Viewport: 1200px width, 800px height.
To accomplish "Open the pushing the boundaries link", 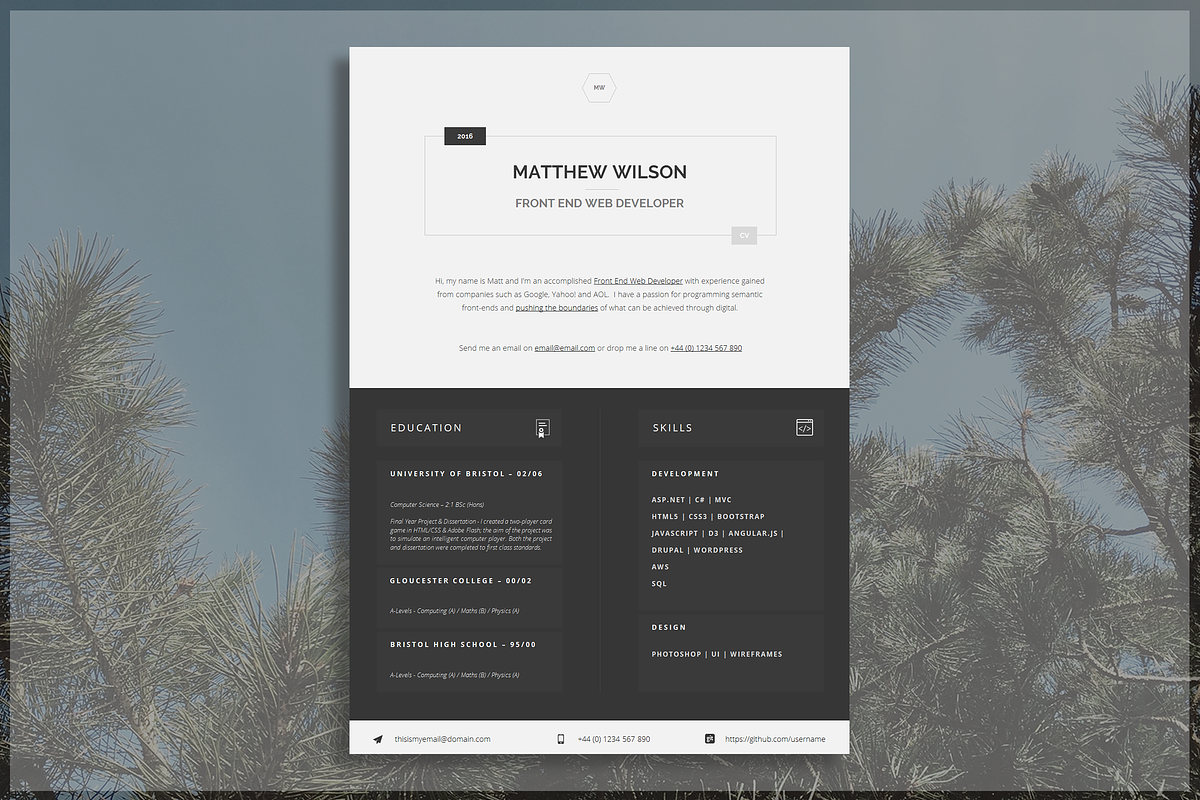I will pyautogui.click(x=557, y=307).
